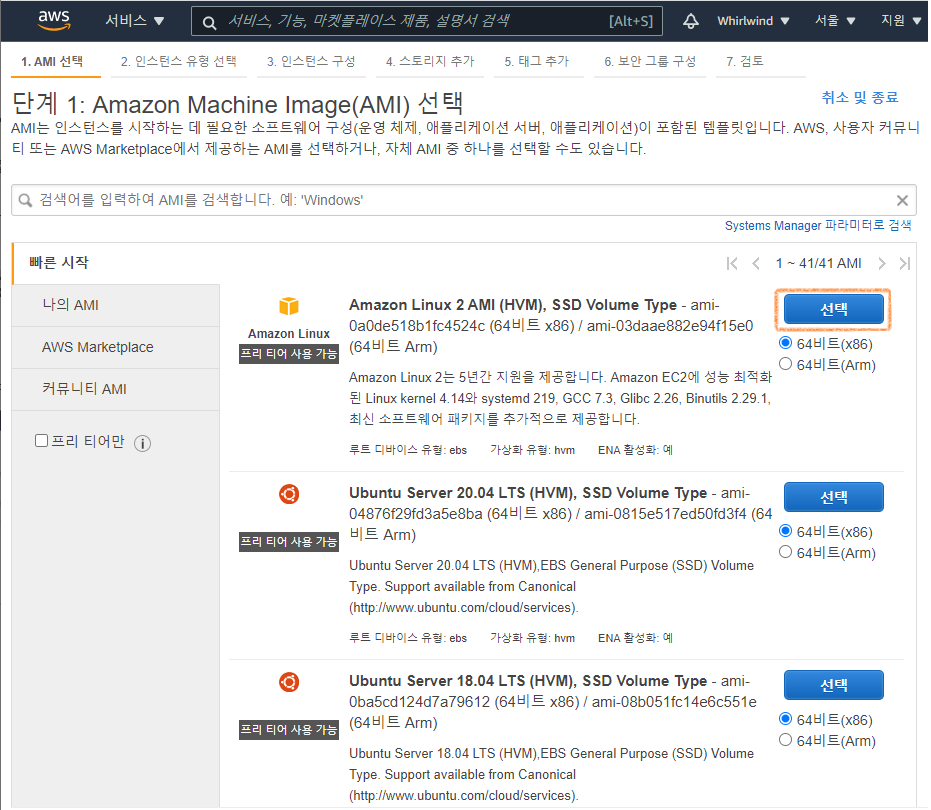Click 프리 티어 사용 가능 badge for Ubuntu 20.04

(x=289, y=542)
